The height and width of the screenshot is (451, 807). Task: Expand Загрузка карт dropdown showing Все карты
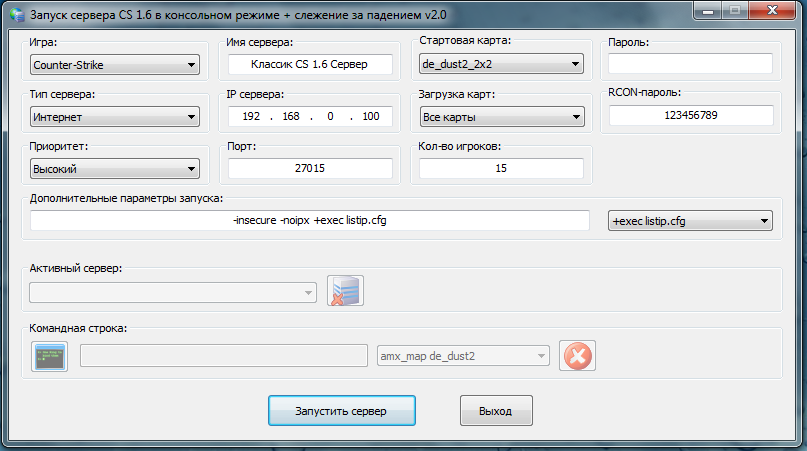click(502, 117)
